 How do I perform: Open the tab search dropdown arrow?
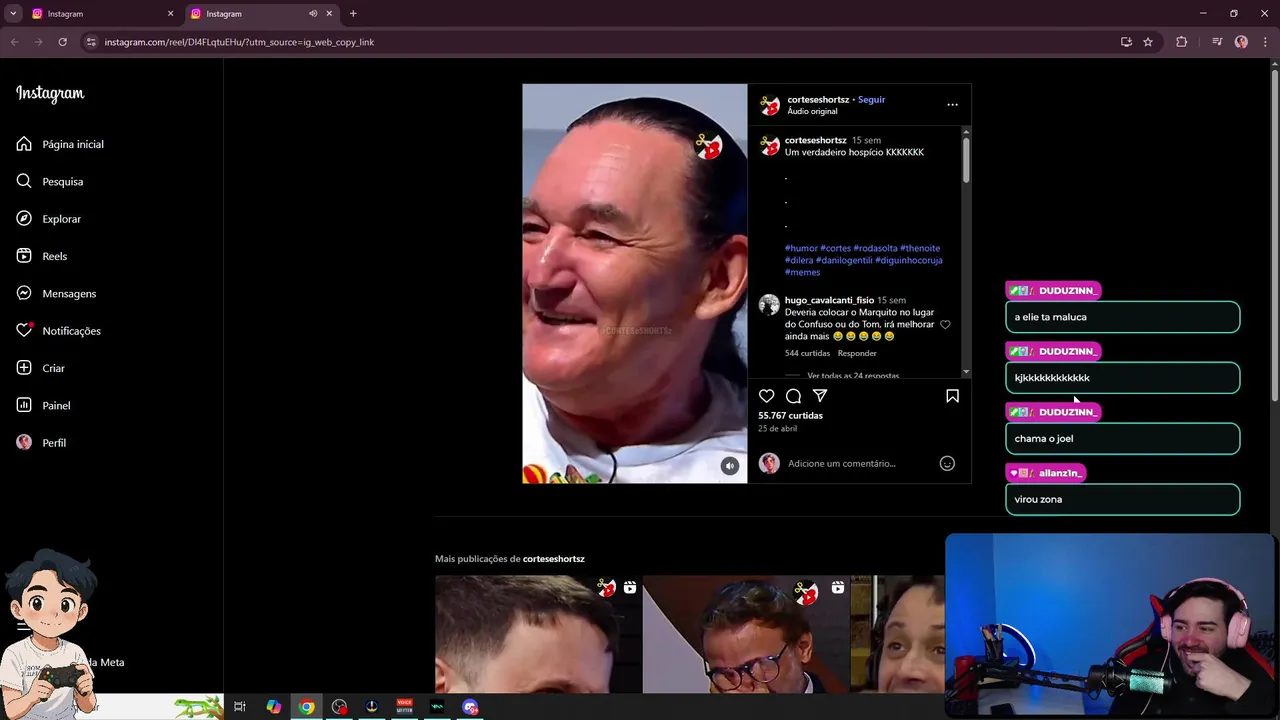point(13,14)
